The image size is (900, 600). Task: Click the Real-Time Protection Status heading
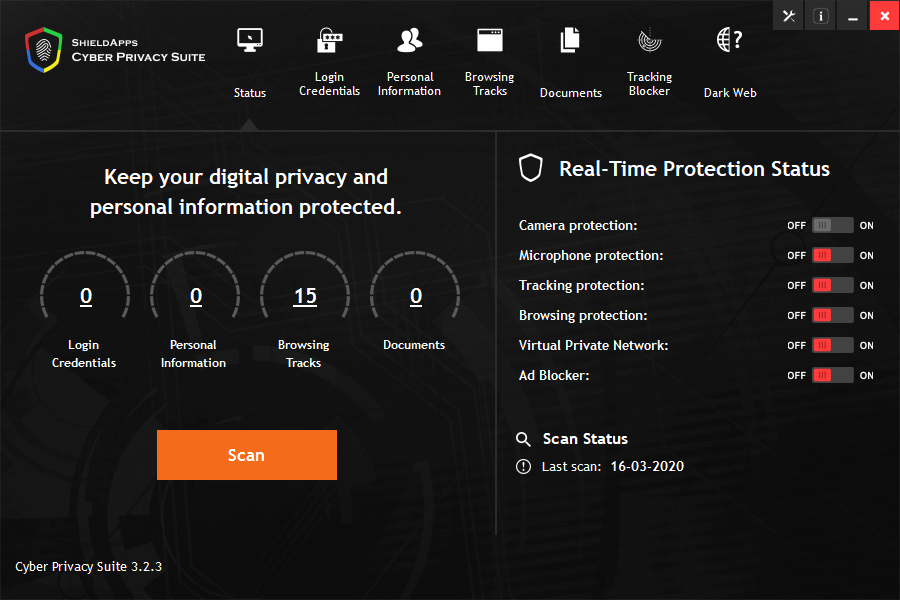coord(695,169)
